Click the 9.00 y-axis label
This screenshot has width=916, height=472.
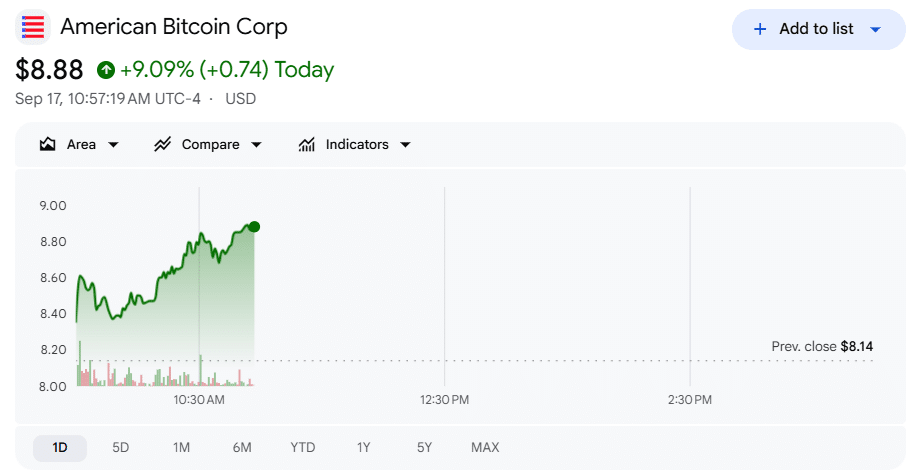tap(53, 206)
